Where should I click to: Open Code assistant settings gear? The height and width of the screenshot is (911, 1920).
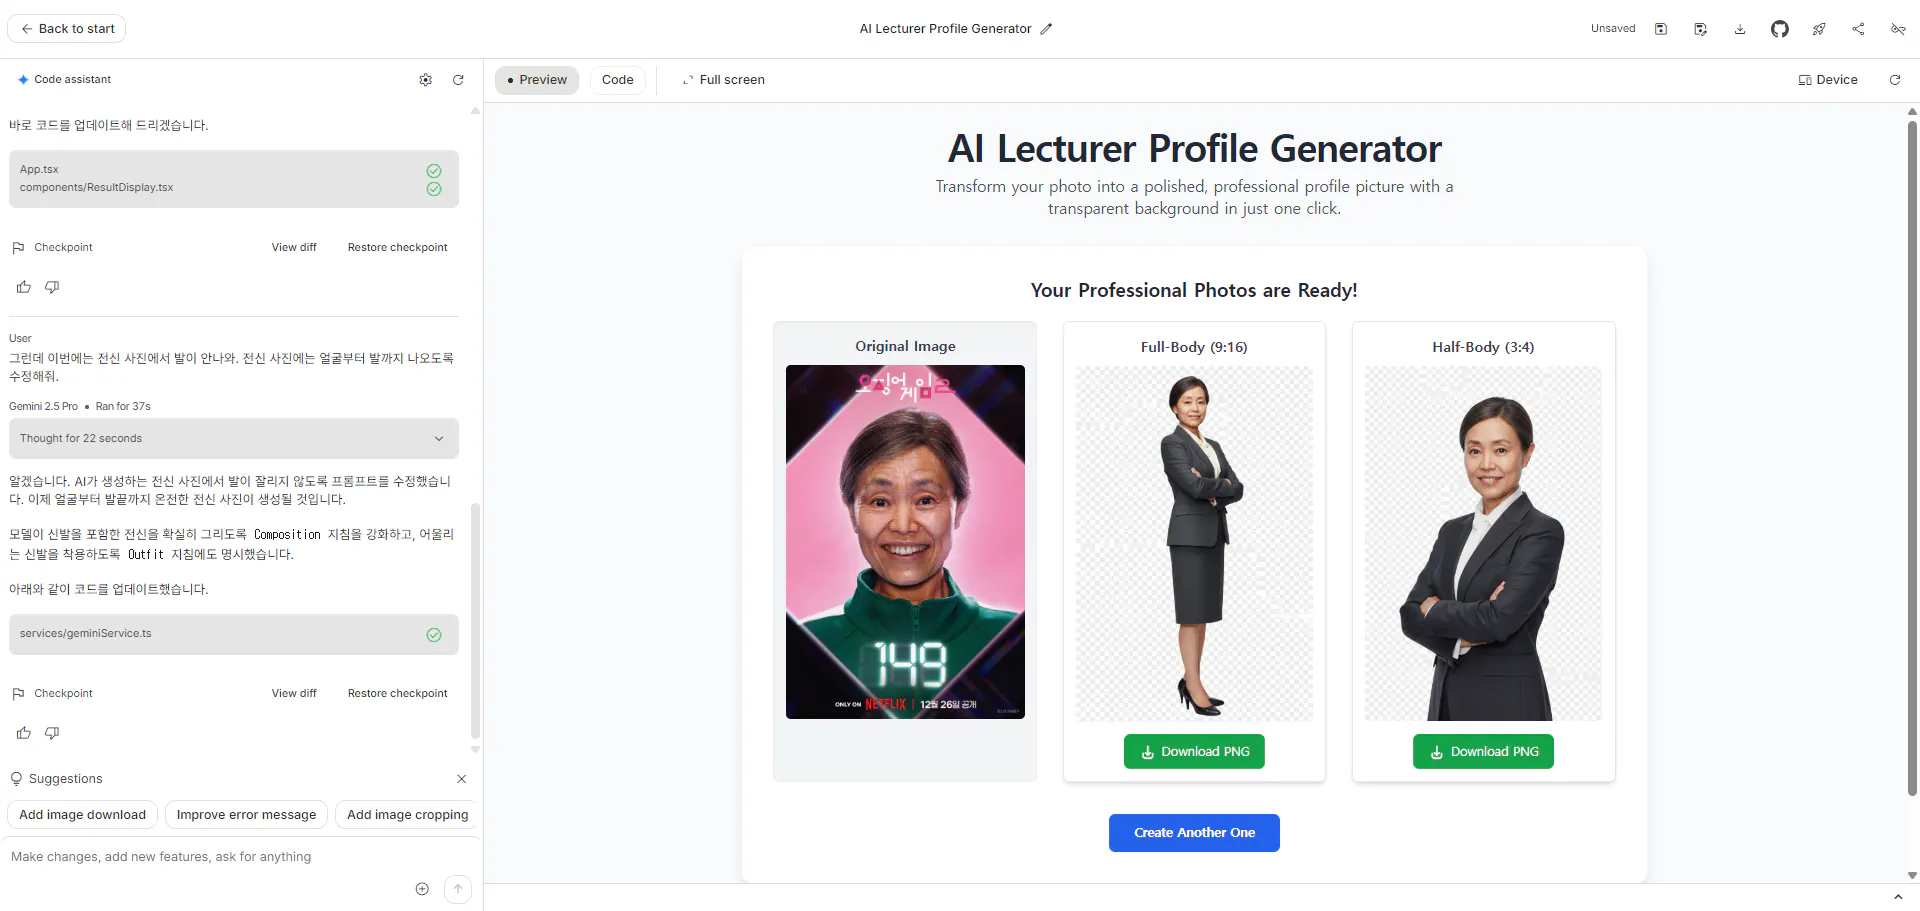(x=426, y=80)
